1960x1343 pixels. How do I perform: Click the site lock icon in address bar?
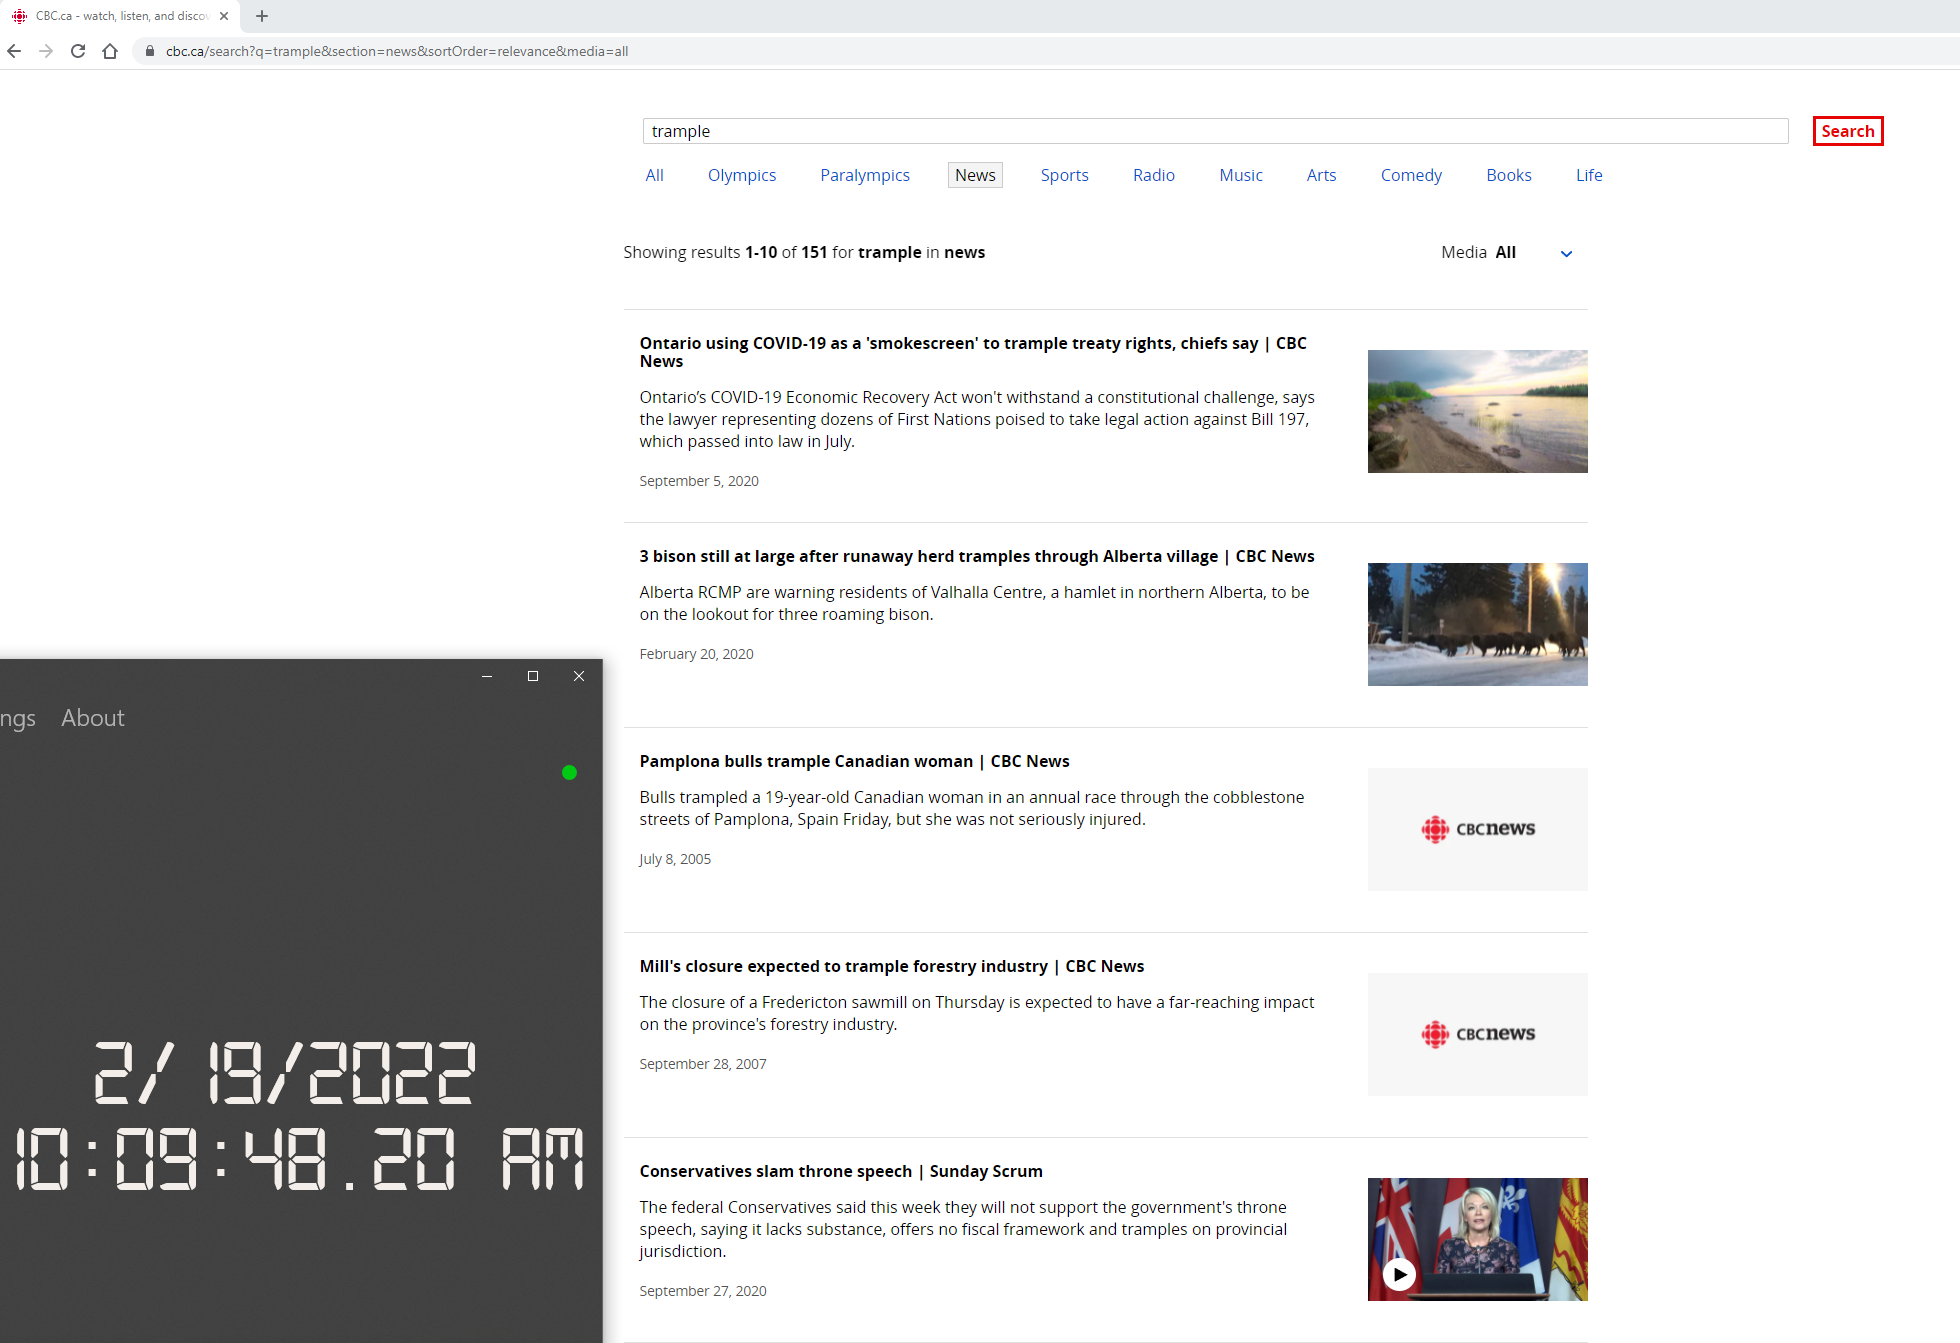(150, 51)
